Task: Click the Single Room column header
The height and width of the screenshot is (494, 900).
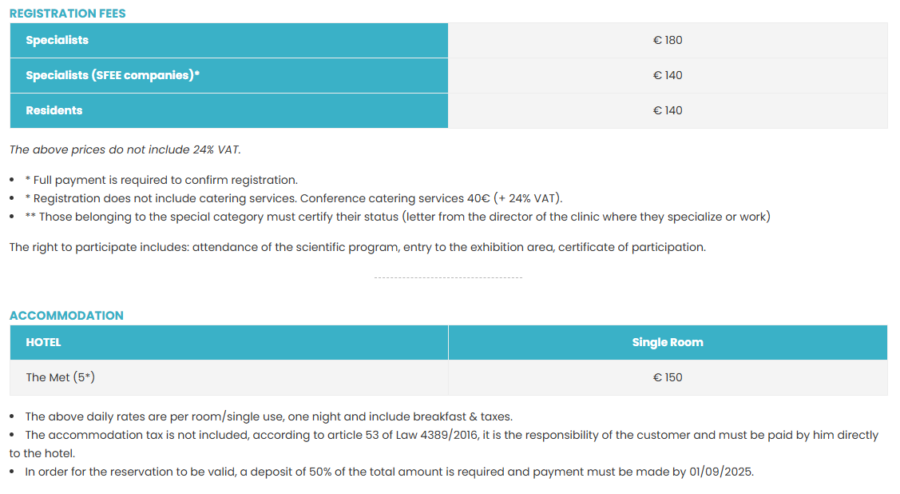Action: pyautogui.click(x=668, y=343)
